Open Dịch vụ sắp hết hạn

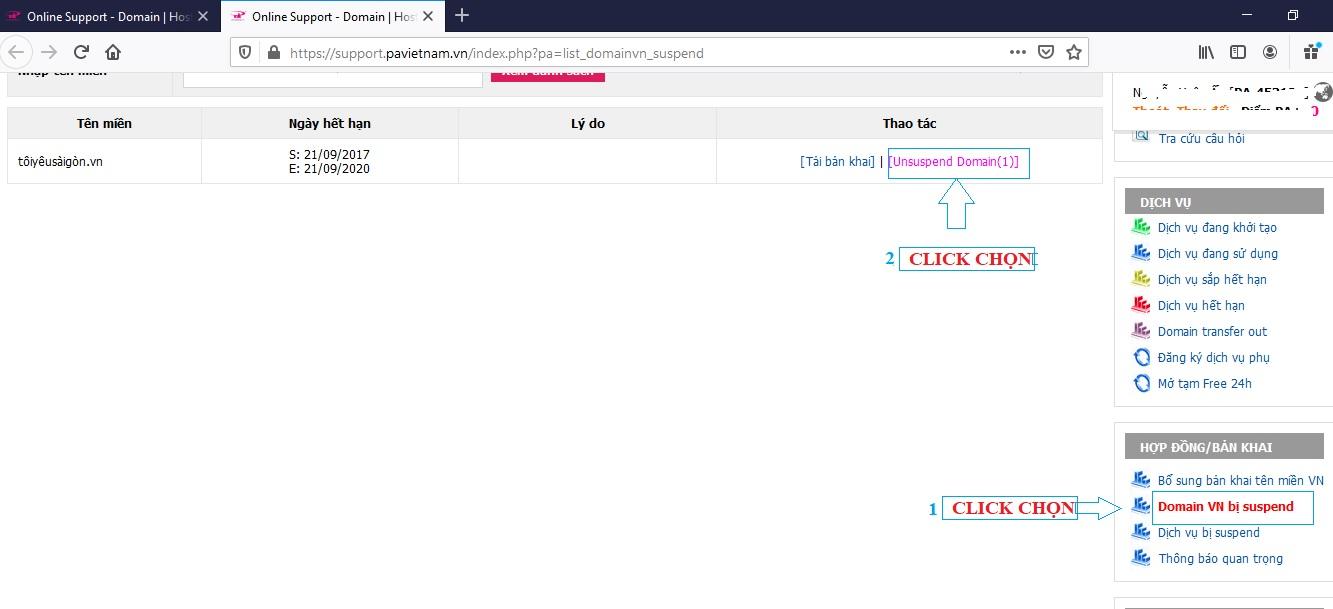pos(1212,279)
